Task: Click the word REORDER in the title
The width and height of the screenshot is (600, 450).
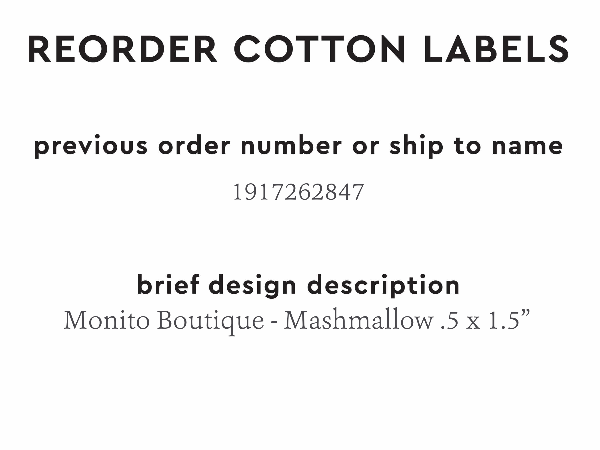Action: (x=111, y=48)
